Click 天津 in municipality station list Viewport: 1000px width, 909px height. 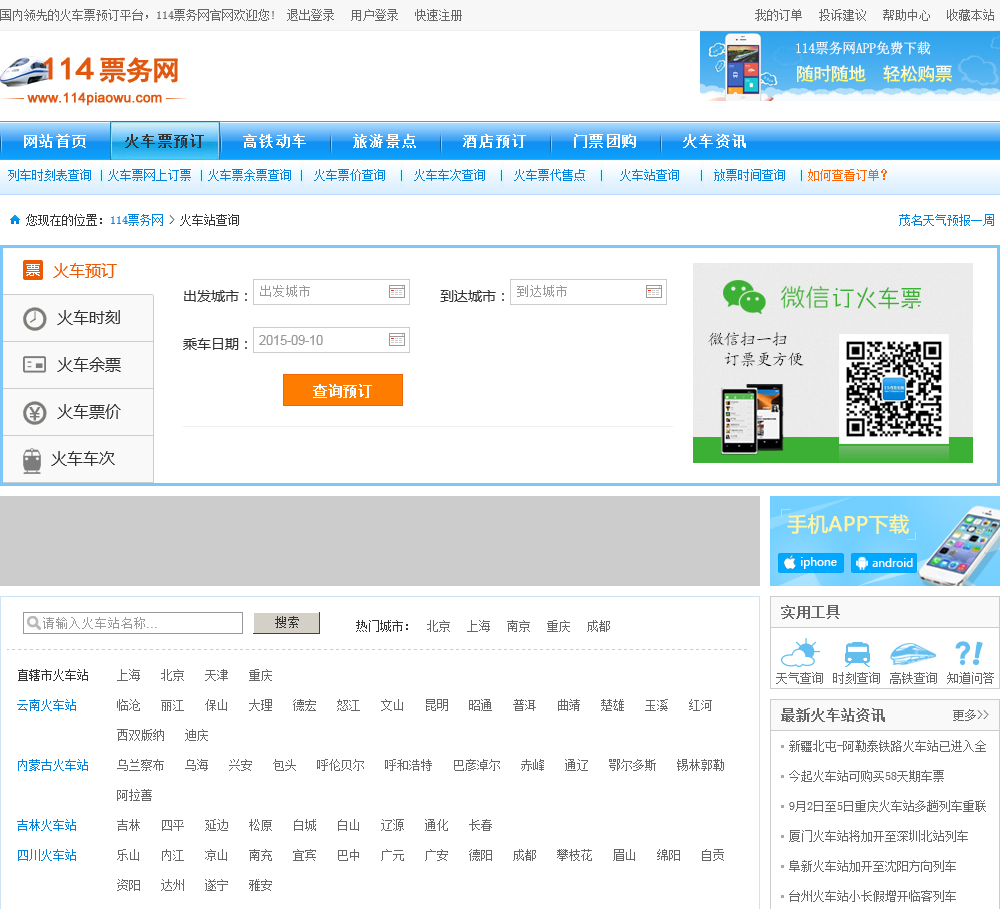click(216, 676)
